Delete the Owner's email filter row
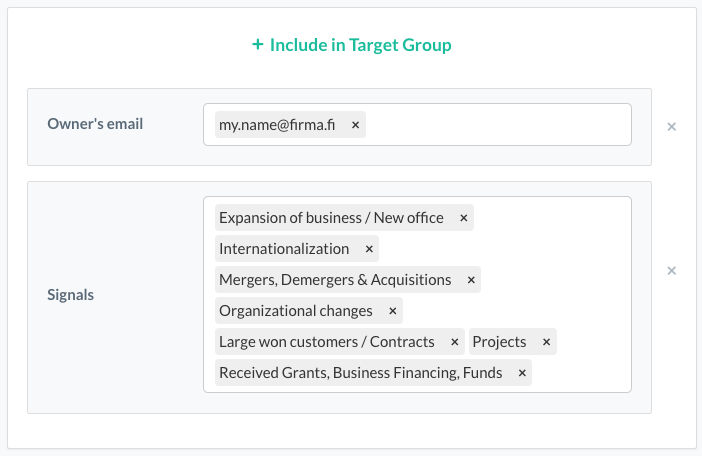 pyautogui.click(x=672, y=127)
